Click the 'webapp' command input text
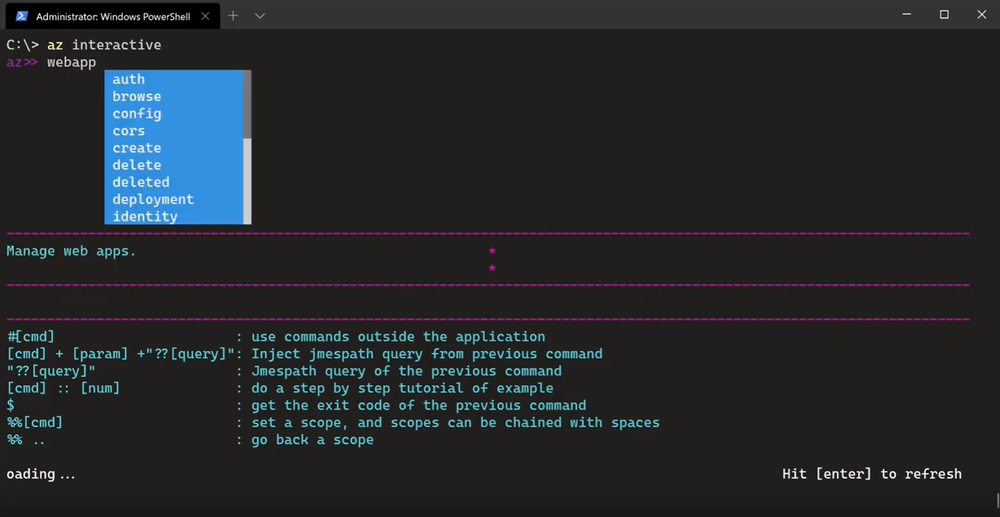 (71, 62)
